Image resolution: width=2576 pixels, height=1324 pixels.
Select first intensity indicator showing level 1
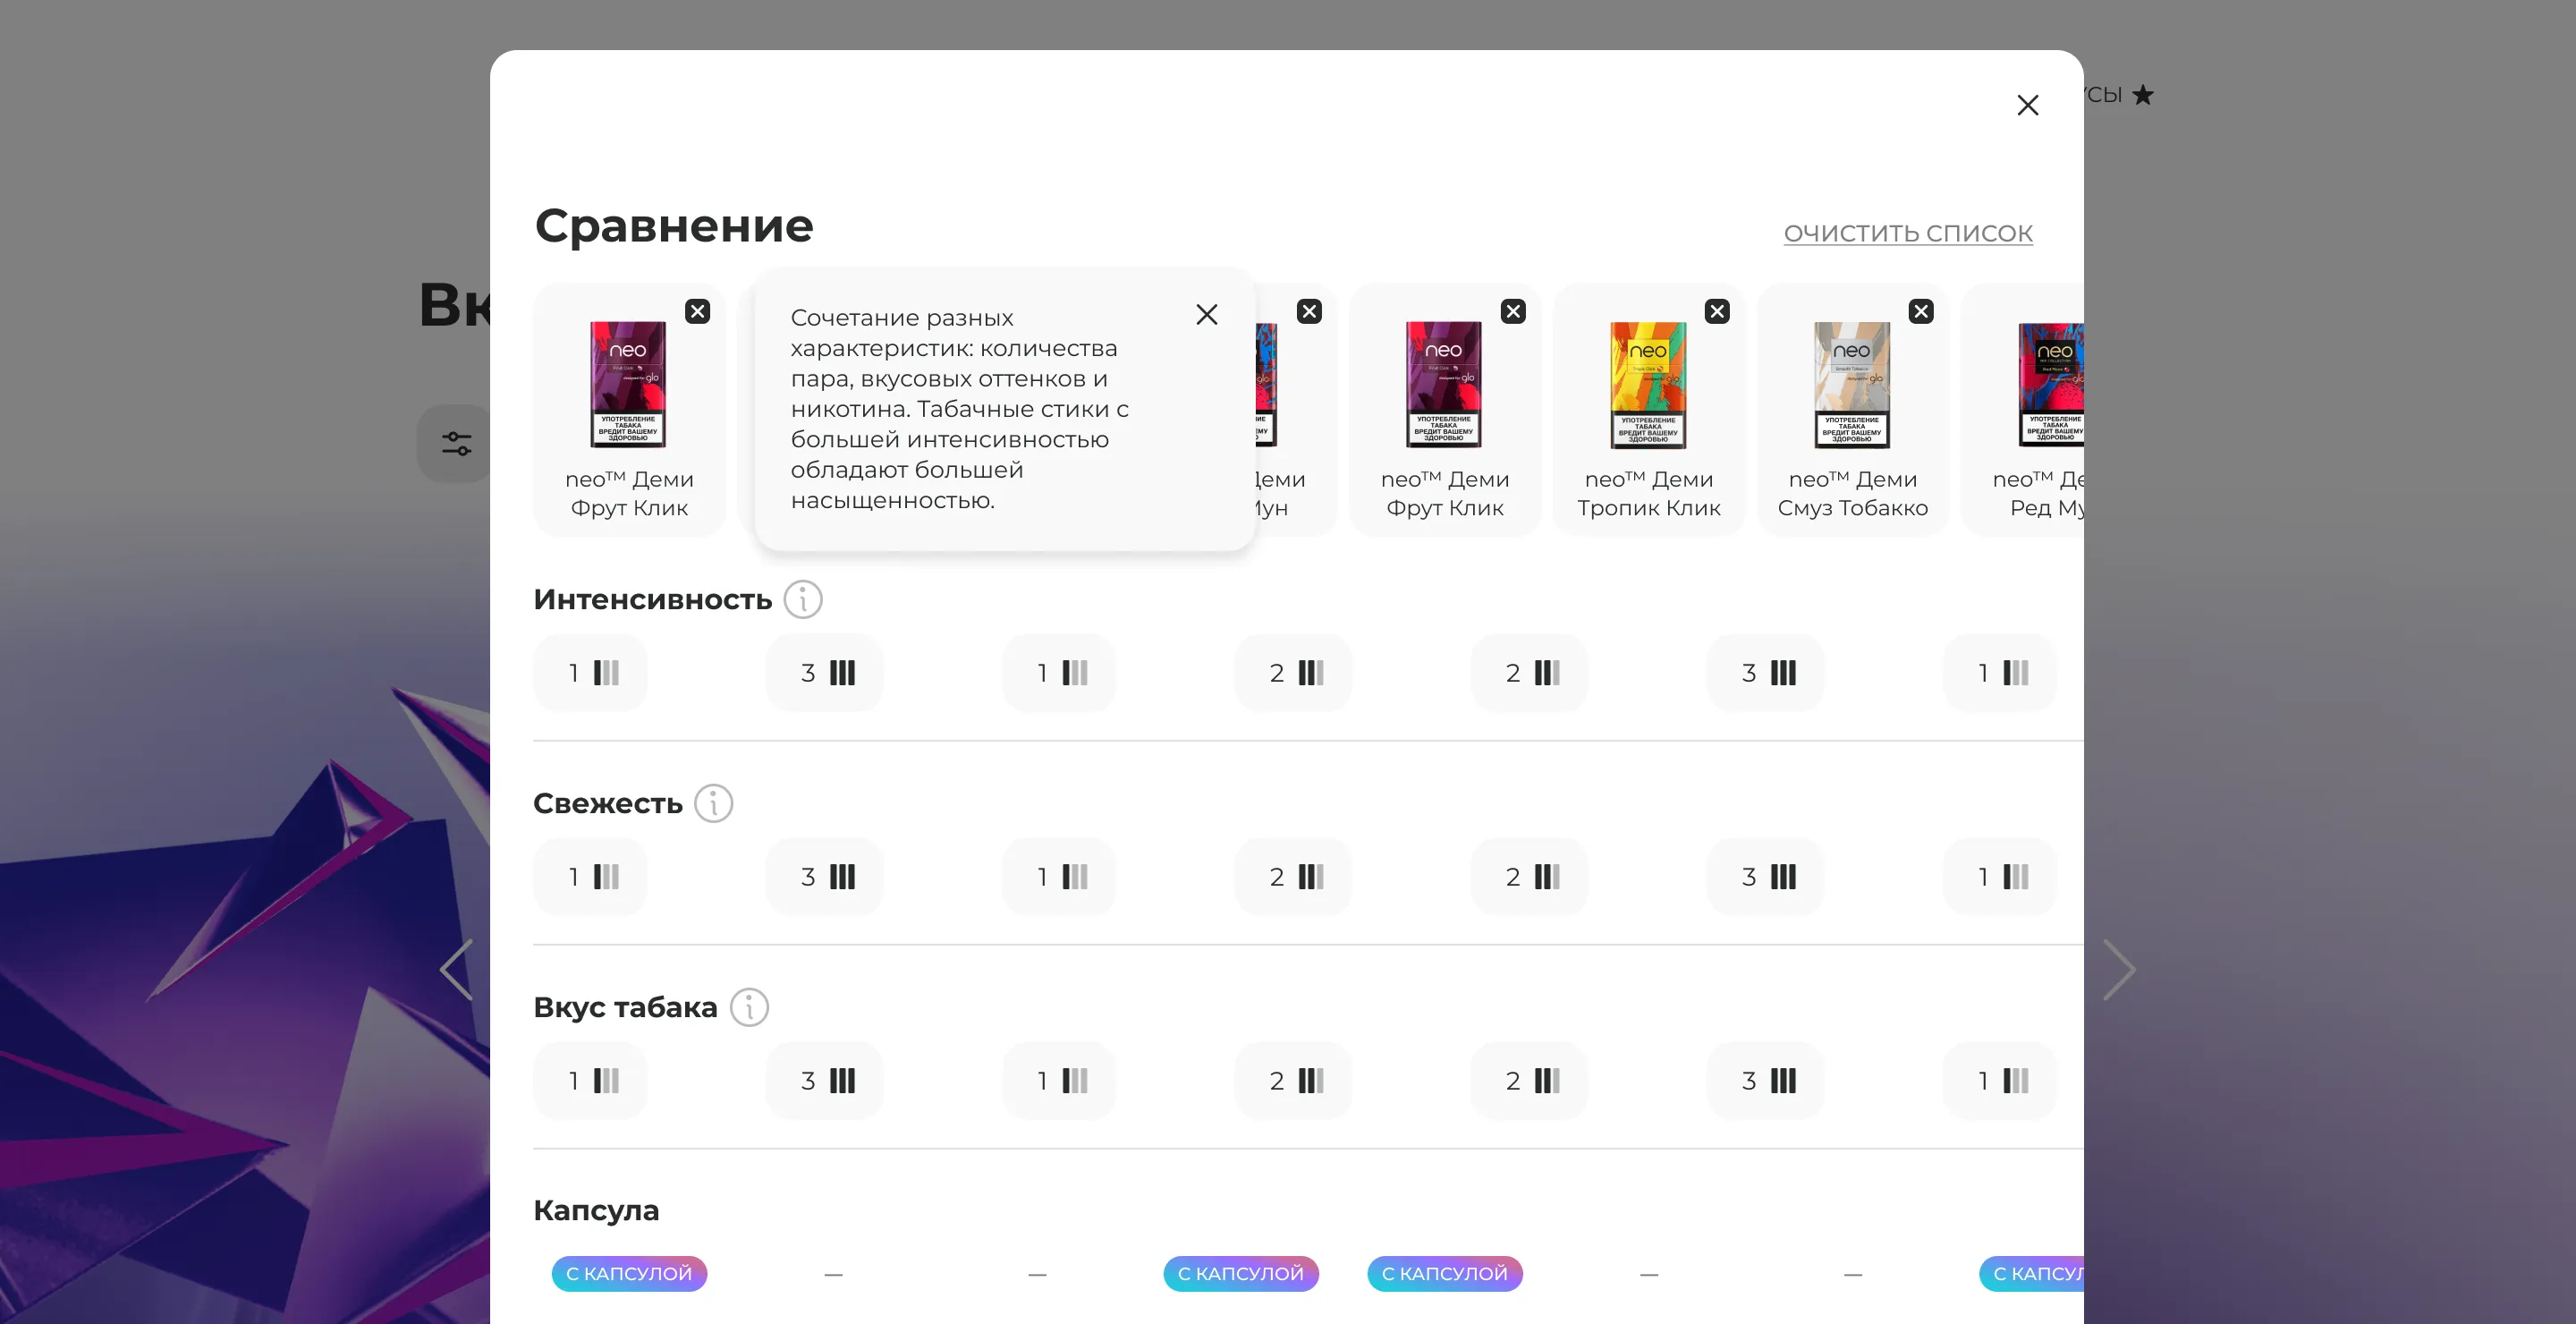(591, 673)
